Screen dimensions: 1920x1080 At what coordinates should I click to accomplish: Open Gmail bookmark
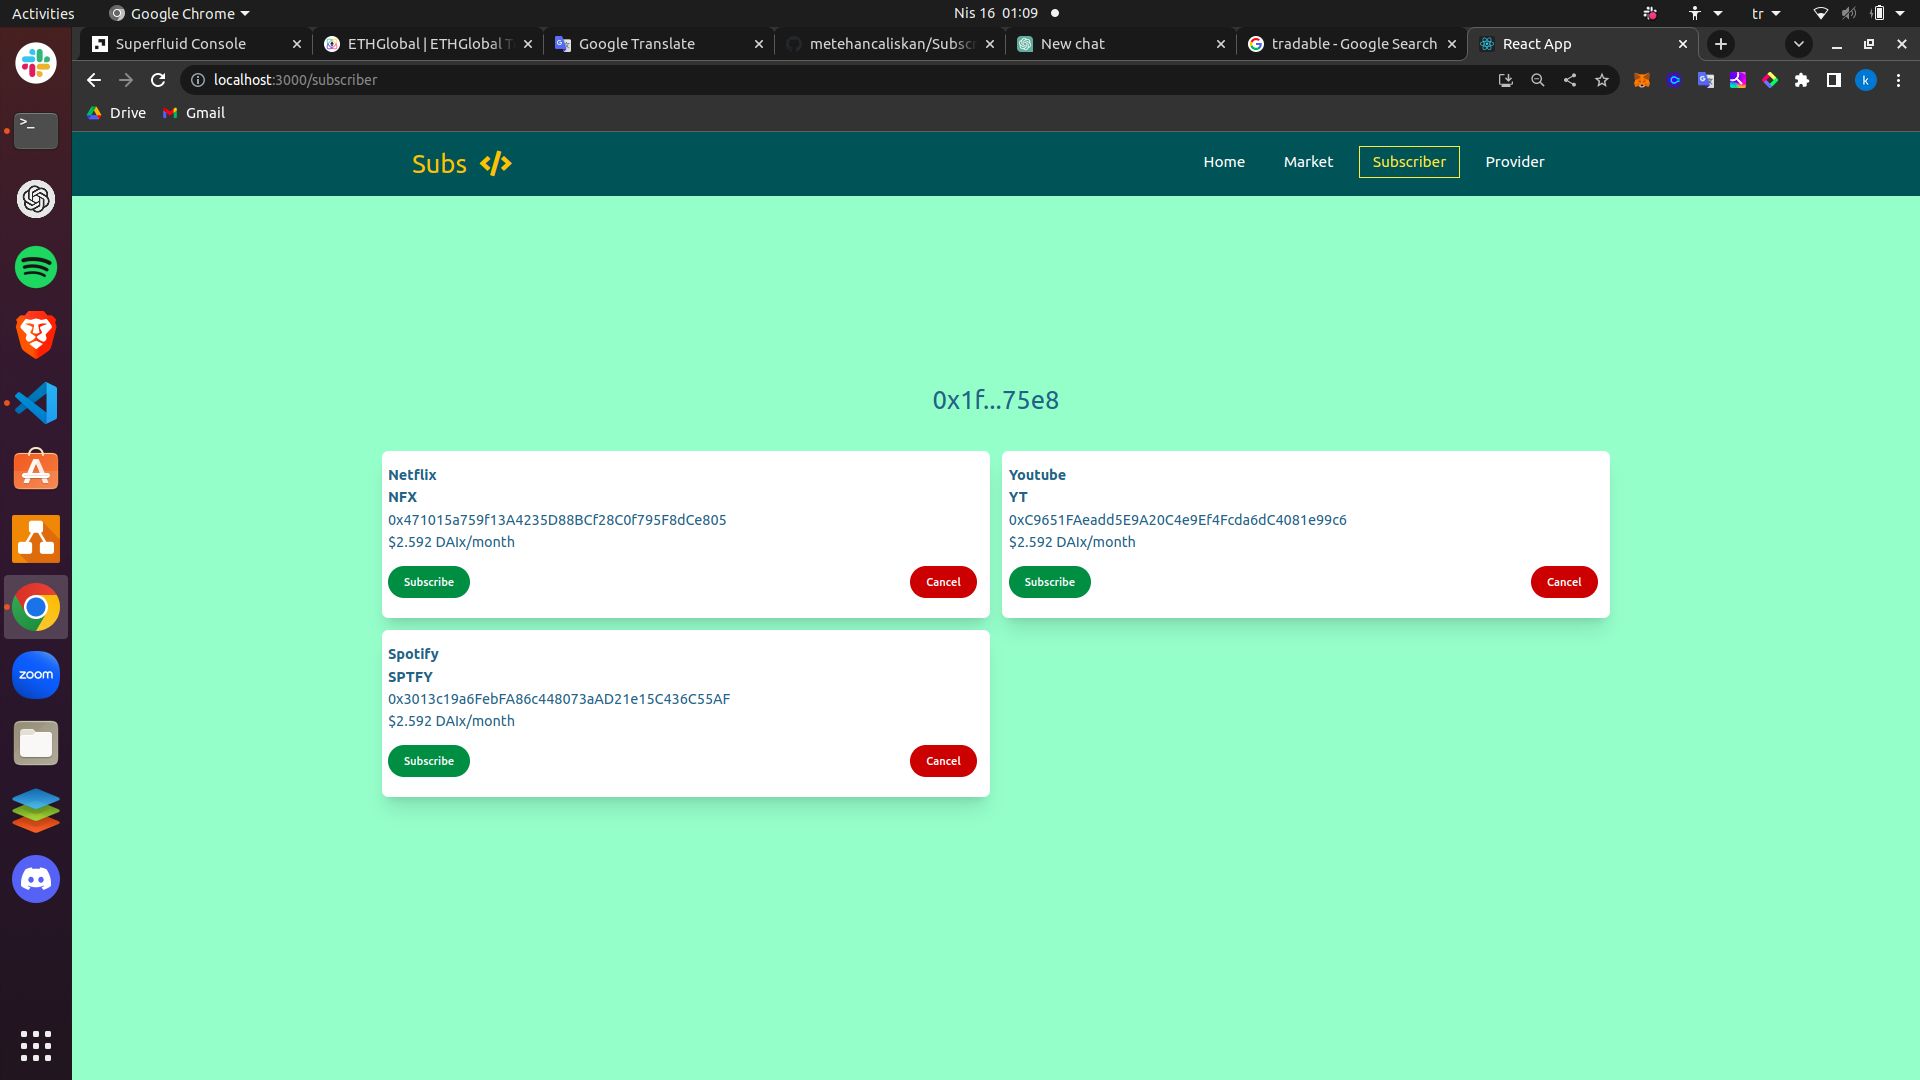[x=194, y=113]
